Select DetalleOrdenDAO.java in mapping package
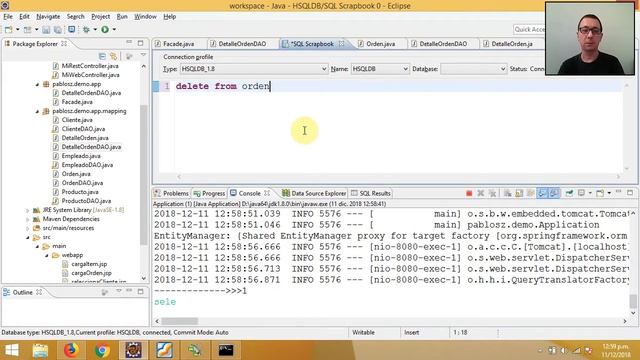The height and width of the screenshot is (360, 640). [x=91, y=147]
